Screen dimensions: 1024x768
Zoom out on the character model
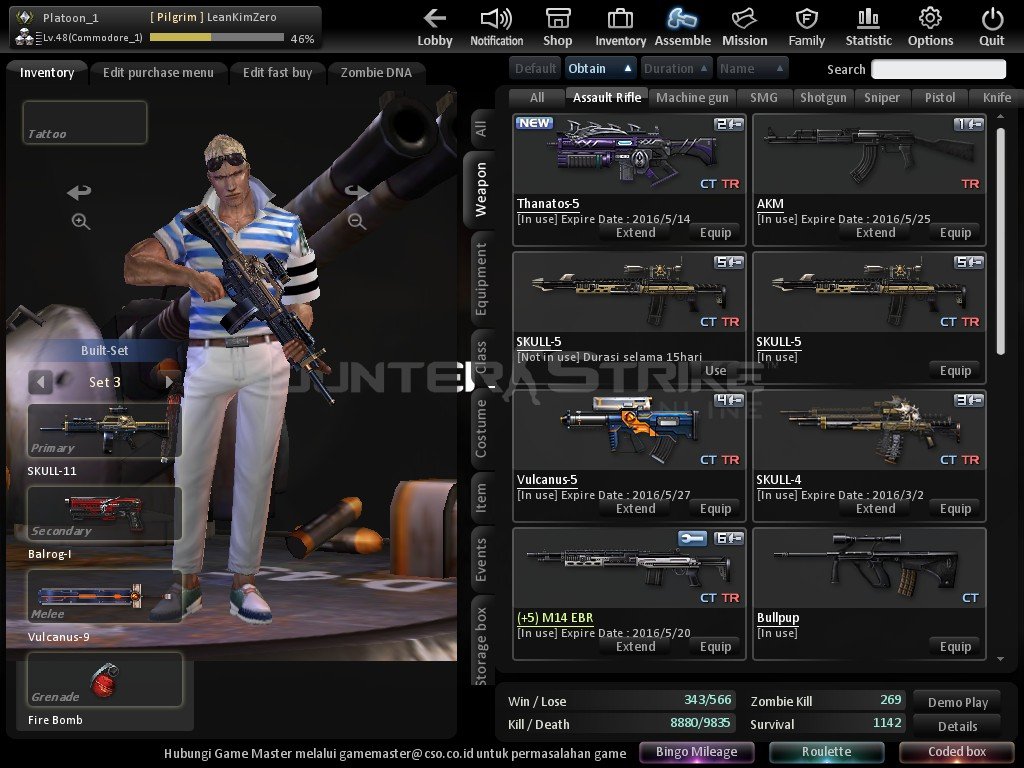point(357,221)
